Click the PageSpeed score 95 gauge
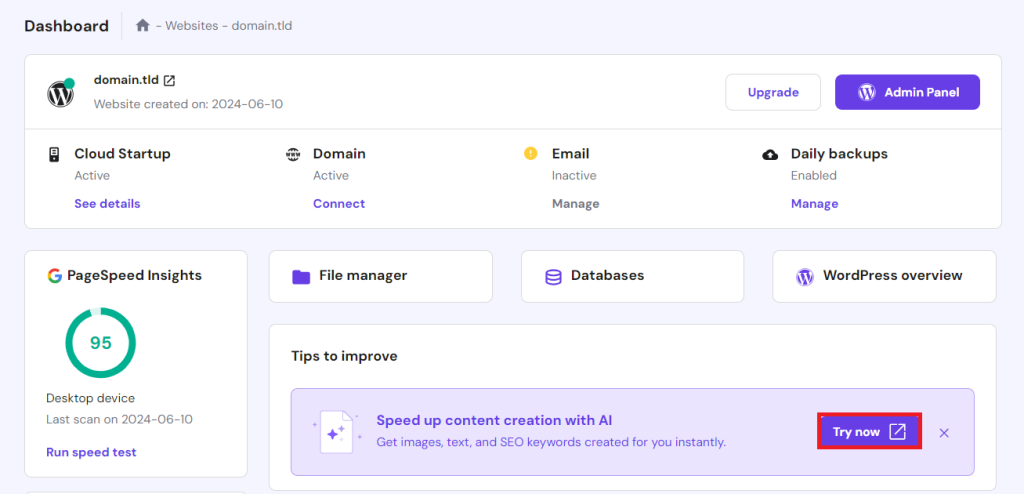This screenshot has width=1024, height=494. [x=100, y=343]
